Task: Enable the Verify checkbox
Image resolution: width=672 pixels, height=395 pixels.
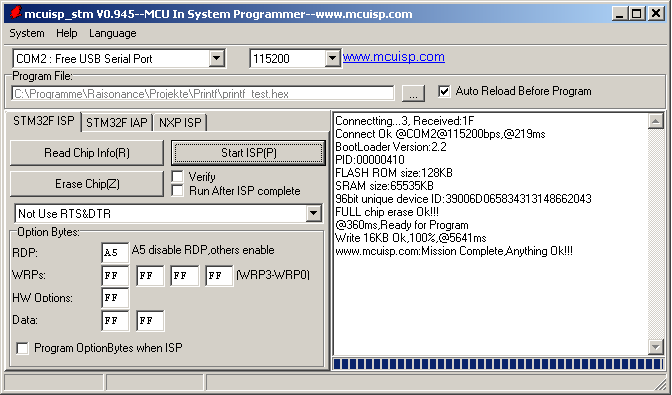Action: [x=177, y=177]
